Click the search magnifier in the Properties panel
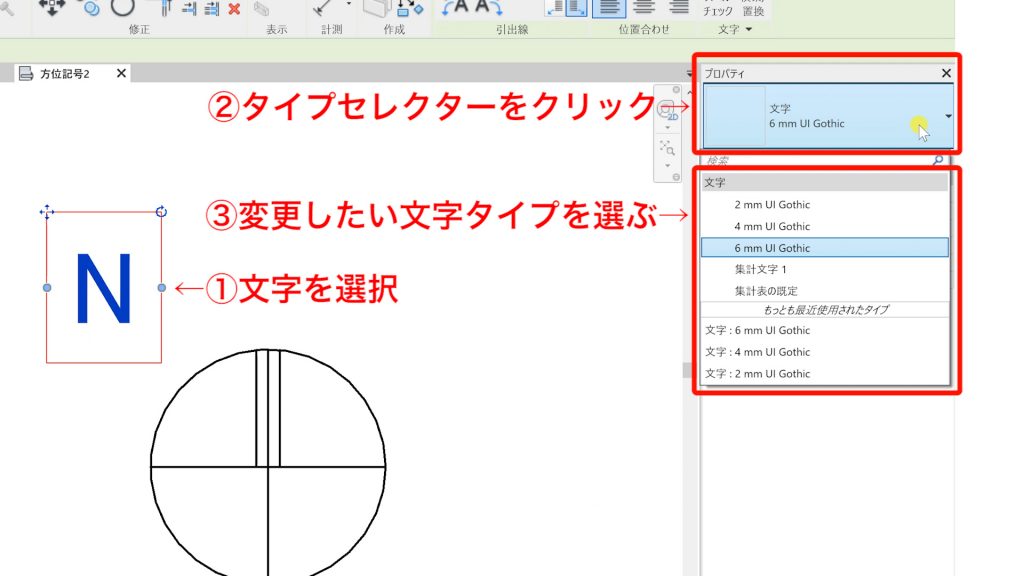1024x576 pixels. [x=935, y=160]
